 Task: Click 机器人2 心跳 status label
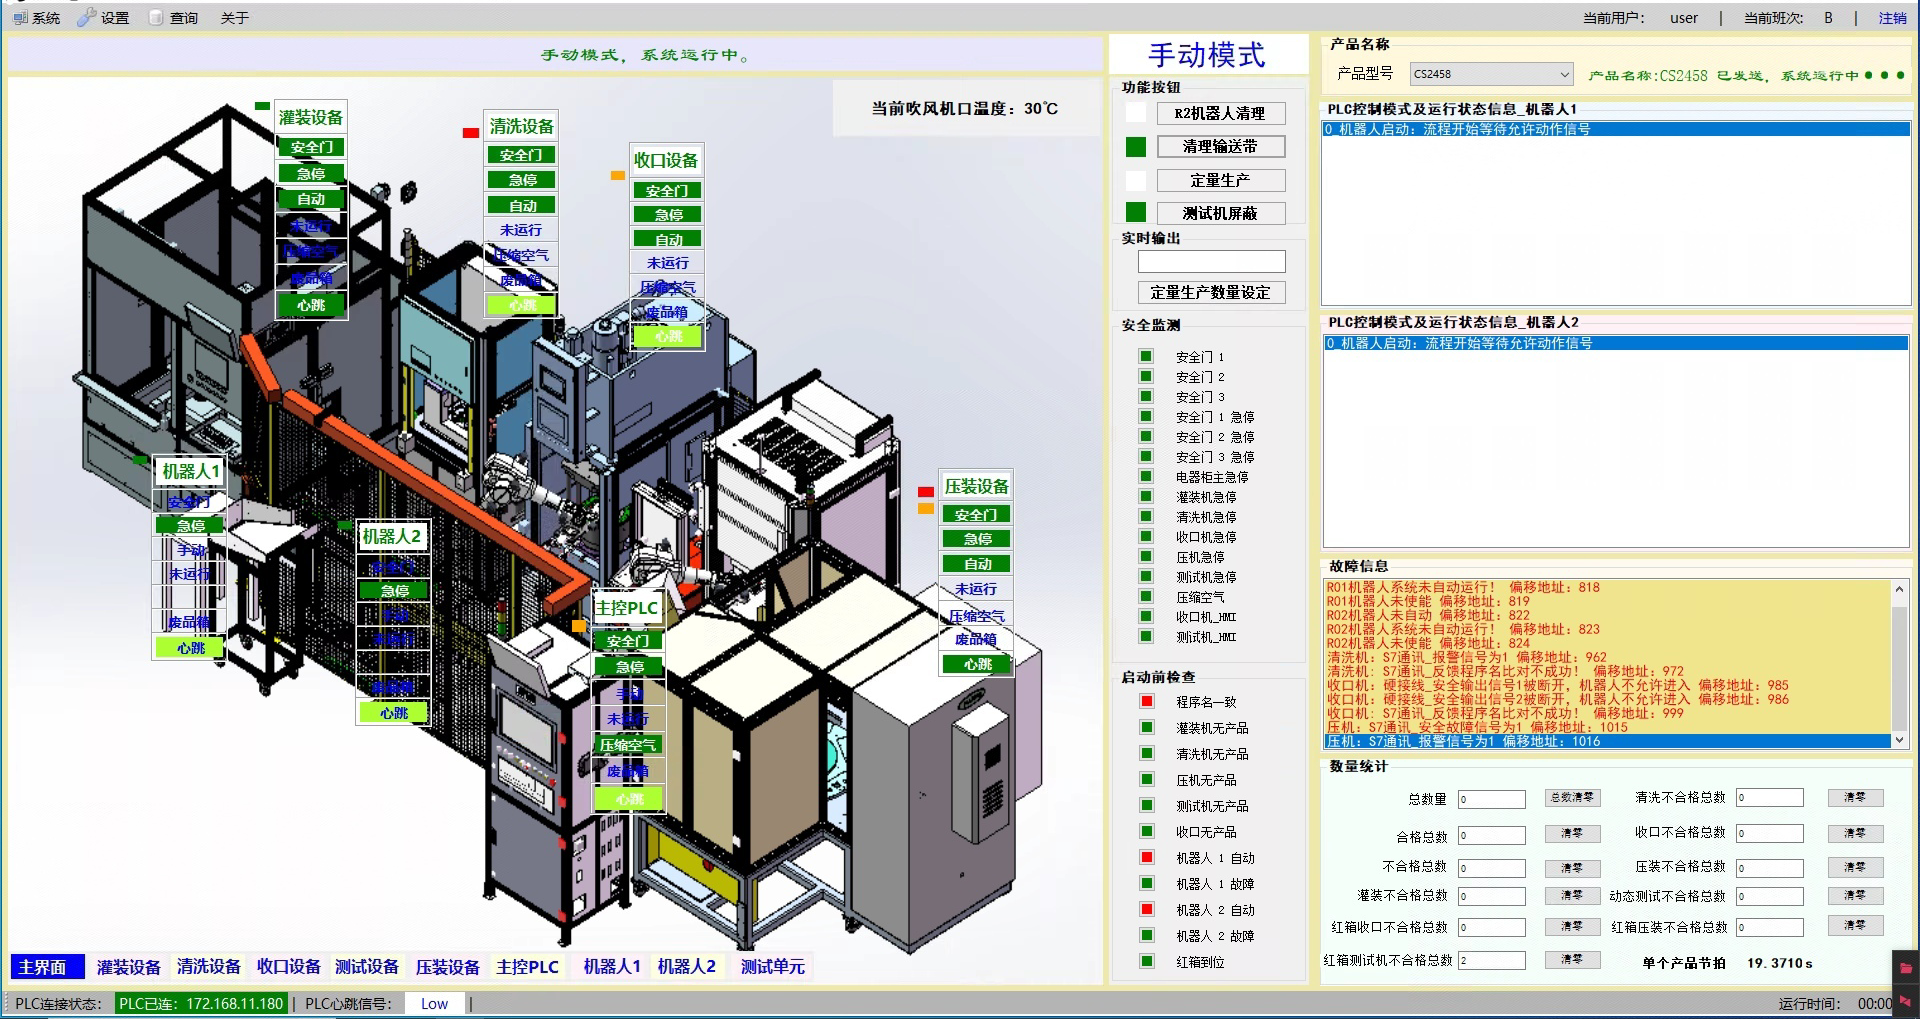394,713
